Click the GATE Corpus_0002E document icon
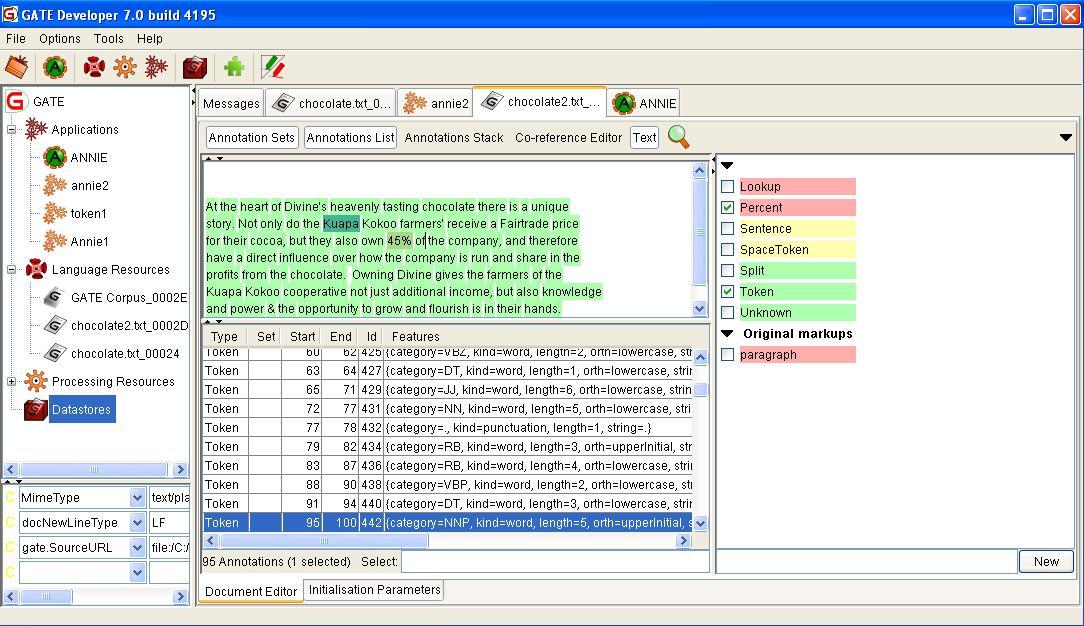Image resolution: width=1084 pixels, height=626 pixels. (55, 297)
